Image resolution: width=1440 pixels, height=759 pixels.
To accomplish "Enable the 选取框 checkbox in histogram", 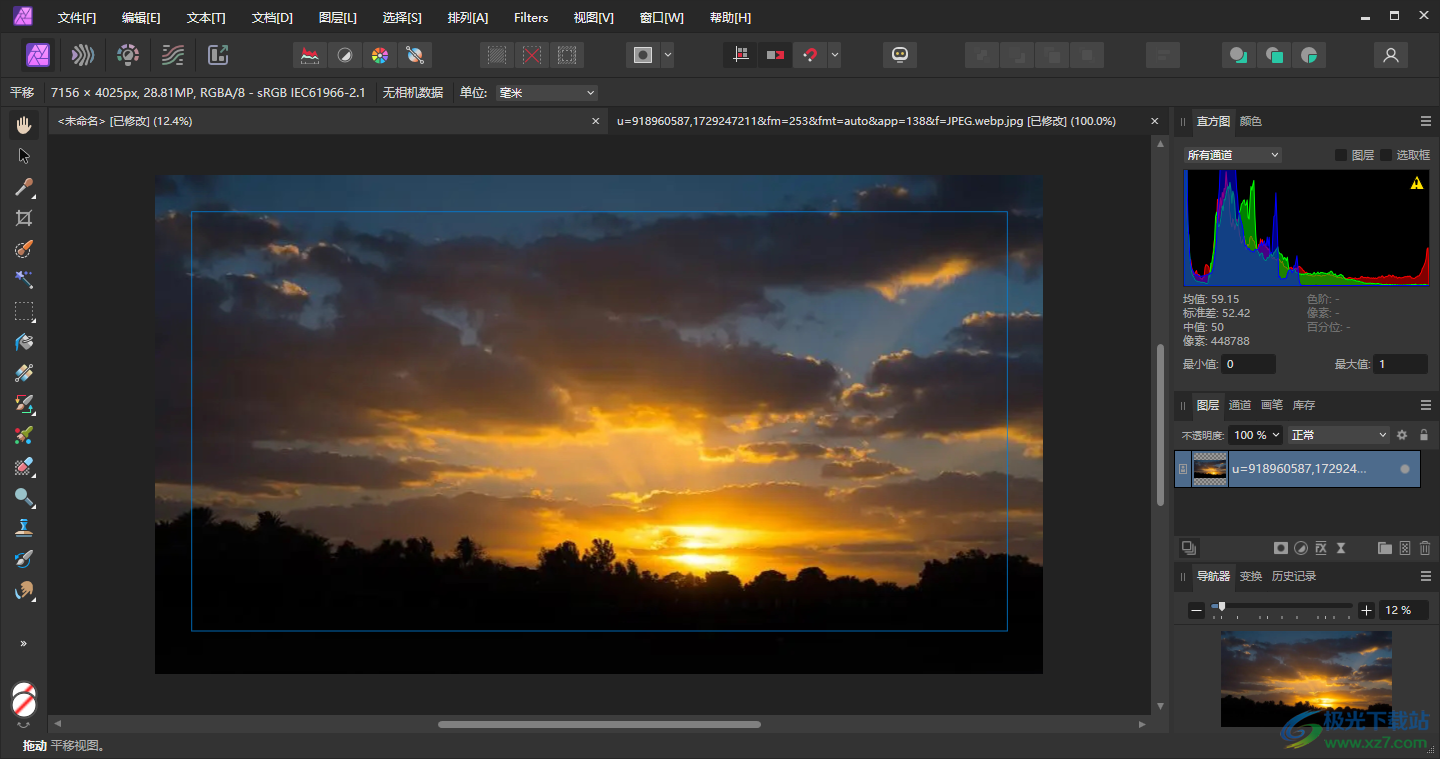I will [x=1386, y=155].
